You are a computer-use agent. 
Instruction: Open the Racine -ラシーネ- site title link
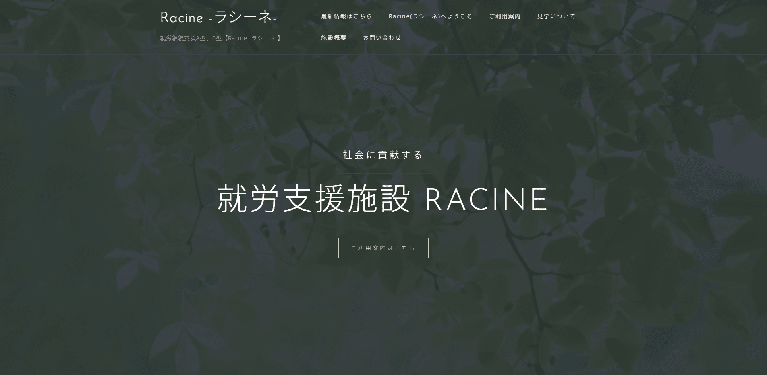[218, 18]
